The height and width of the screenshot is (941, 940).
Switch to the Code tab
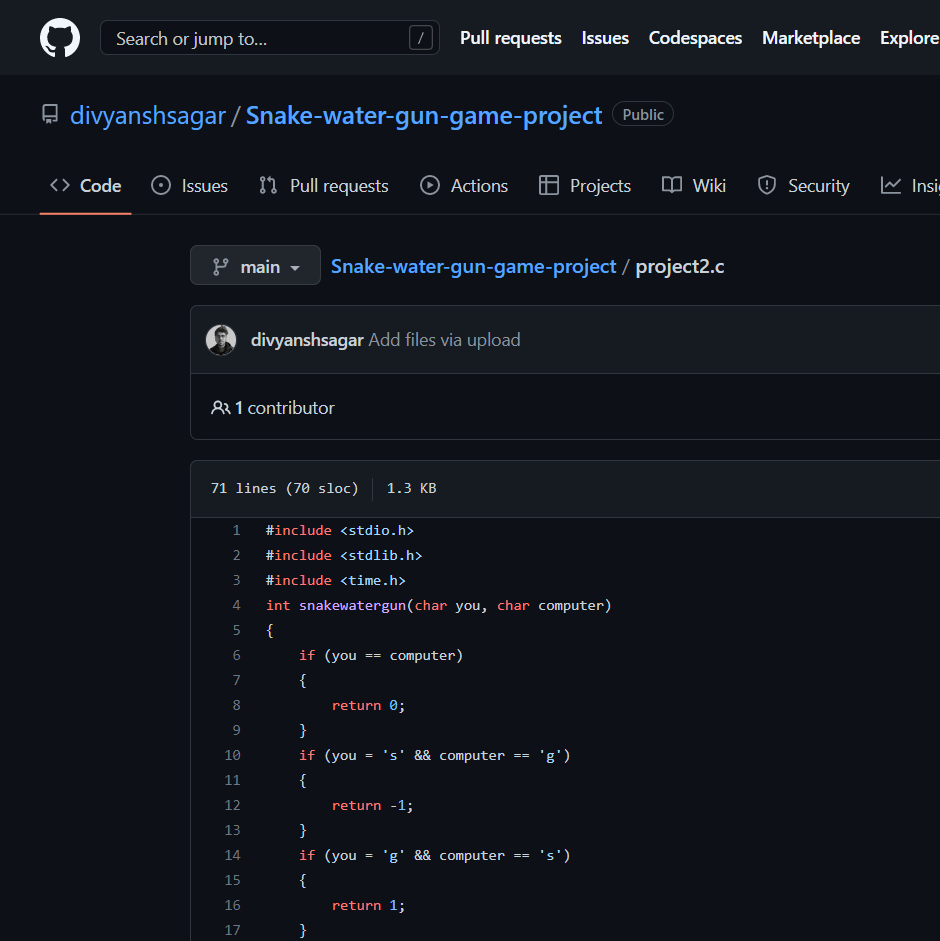[86, 185]
